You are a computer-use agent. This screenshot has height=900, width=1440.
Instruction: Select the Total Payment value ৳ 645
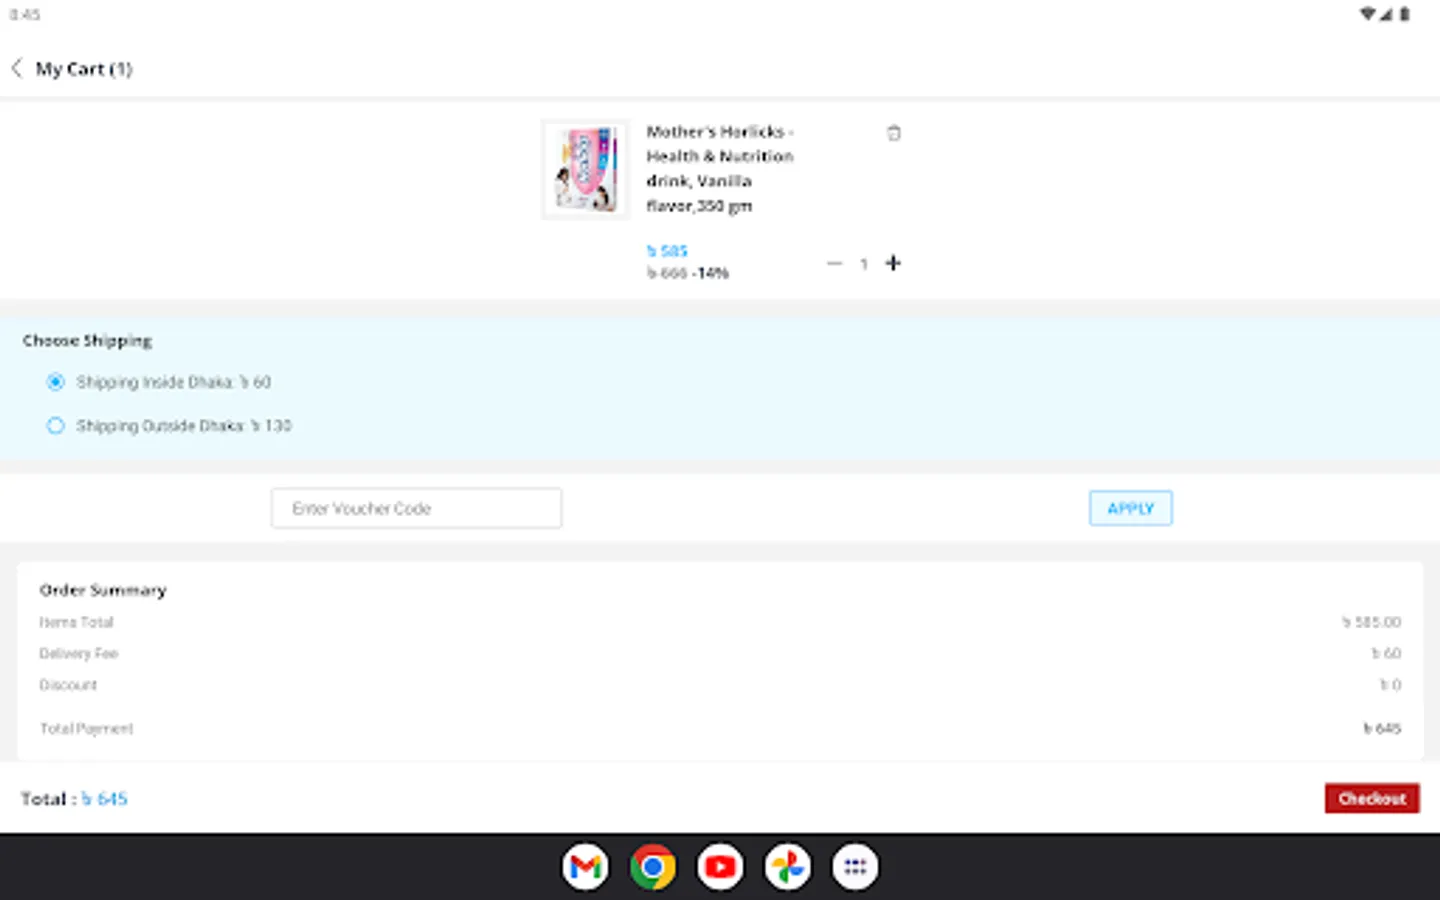[x=1382, y=728]
